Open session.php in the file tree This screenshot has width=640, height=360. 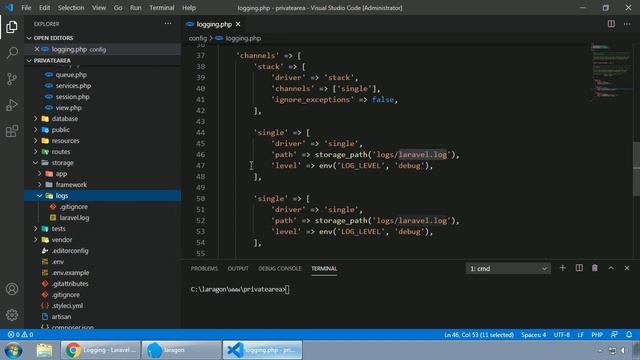(72, 97)
